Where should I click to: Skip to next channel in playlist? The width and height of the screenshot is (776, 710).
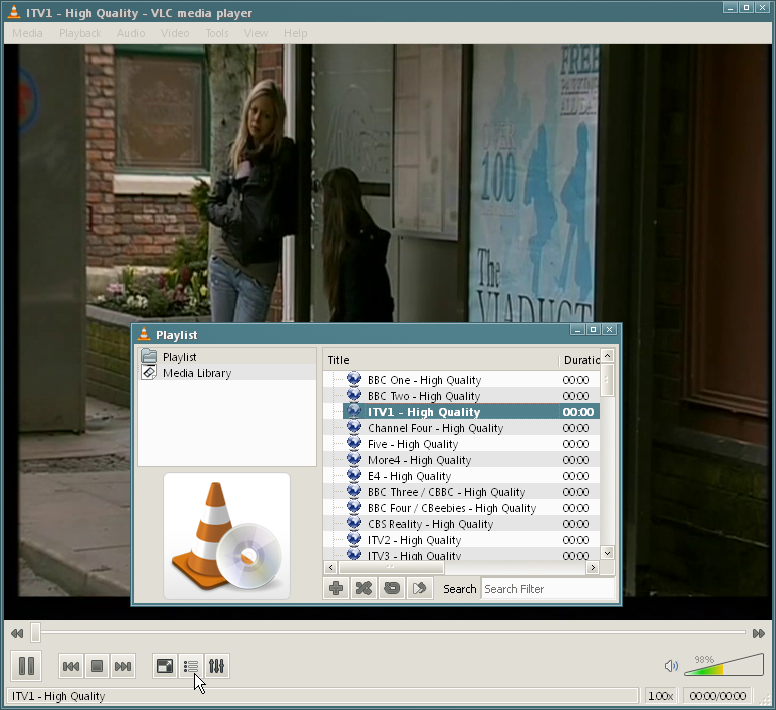point(123,666)
